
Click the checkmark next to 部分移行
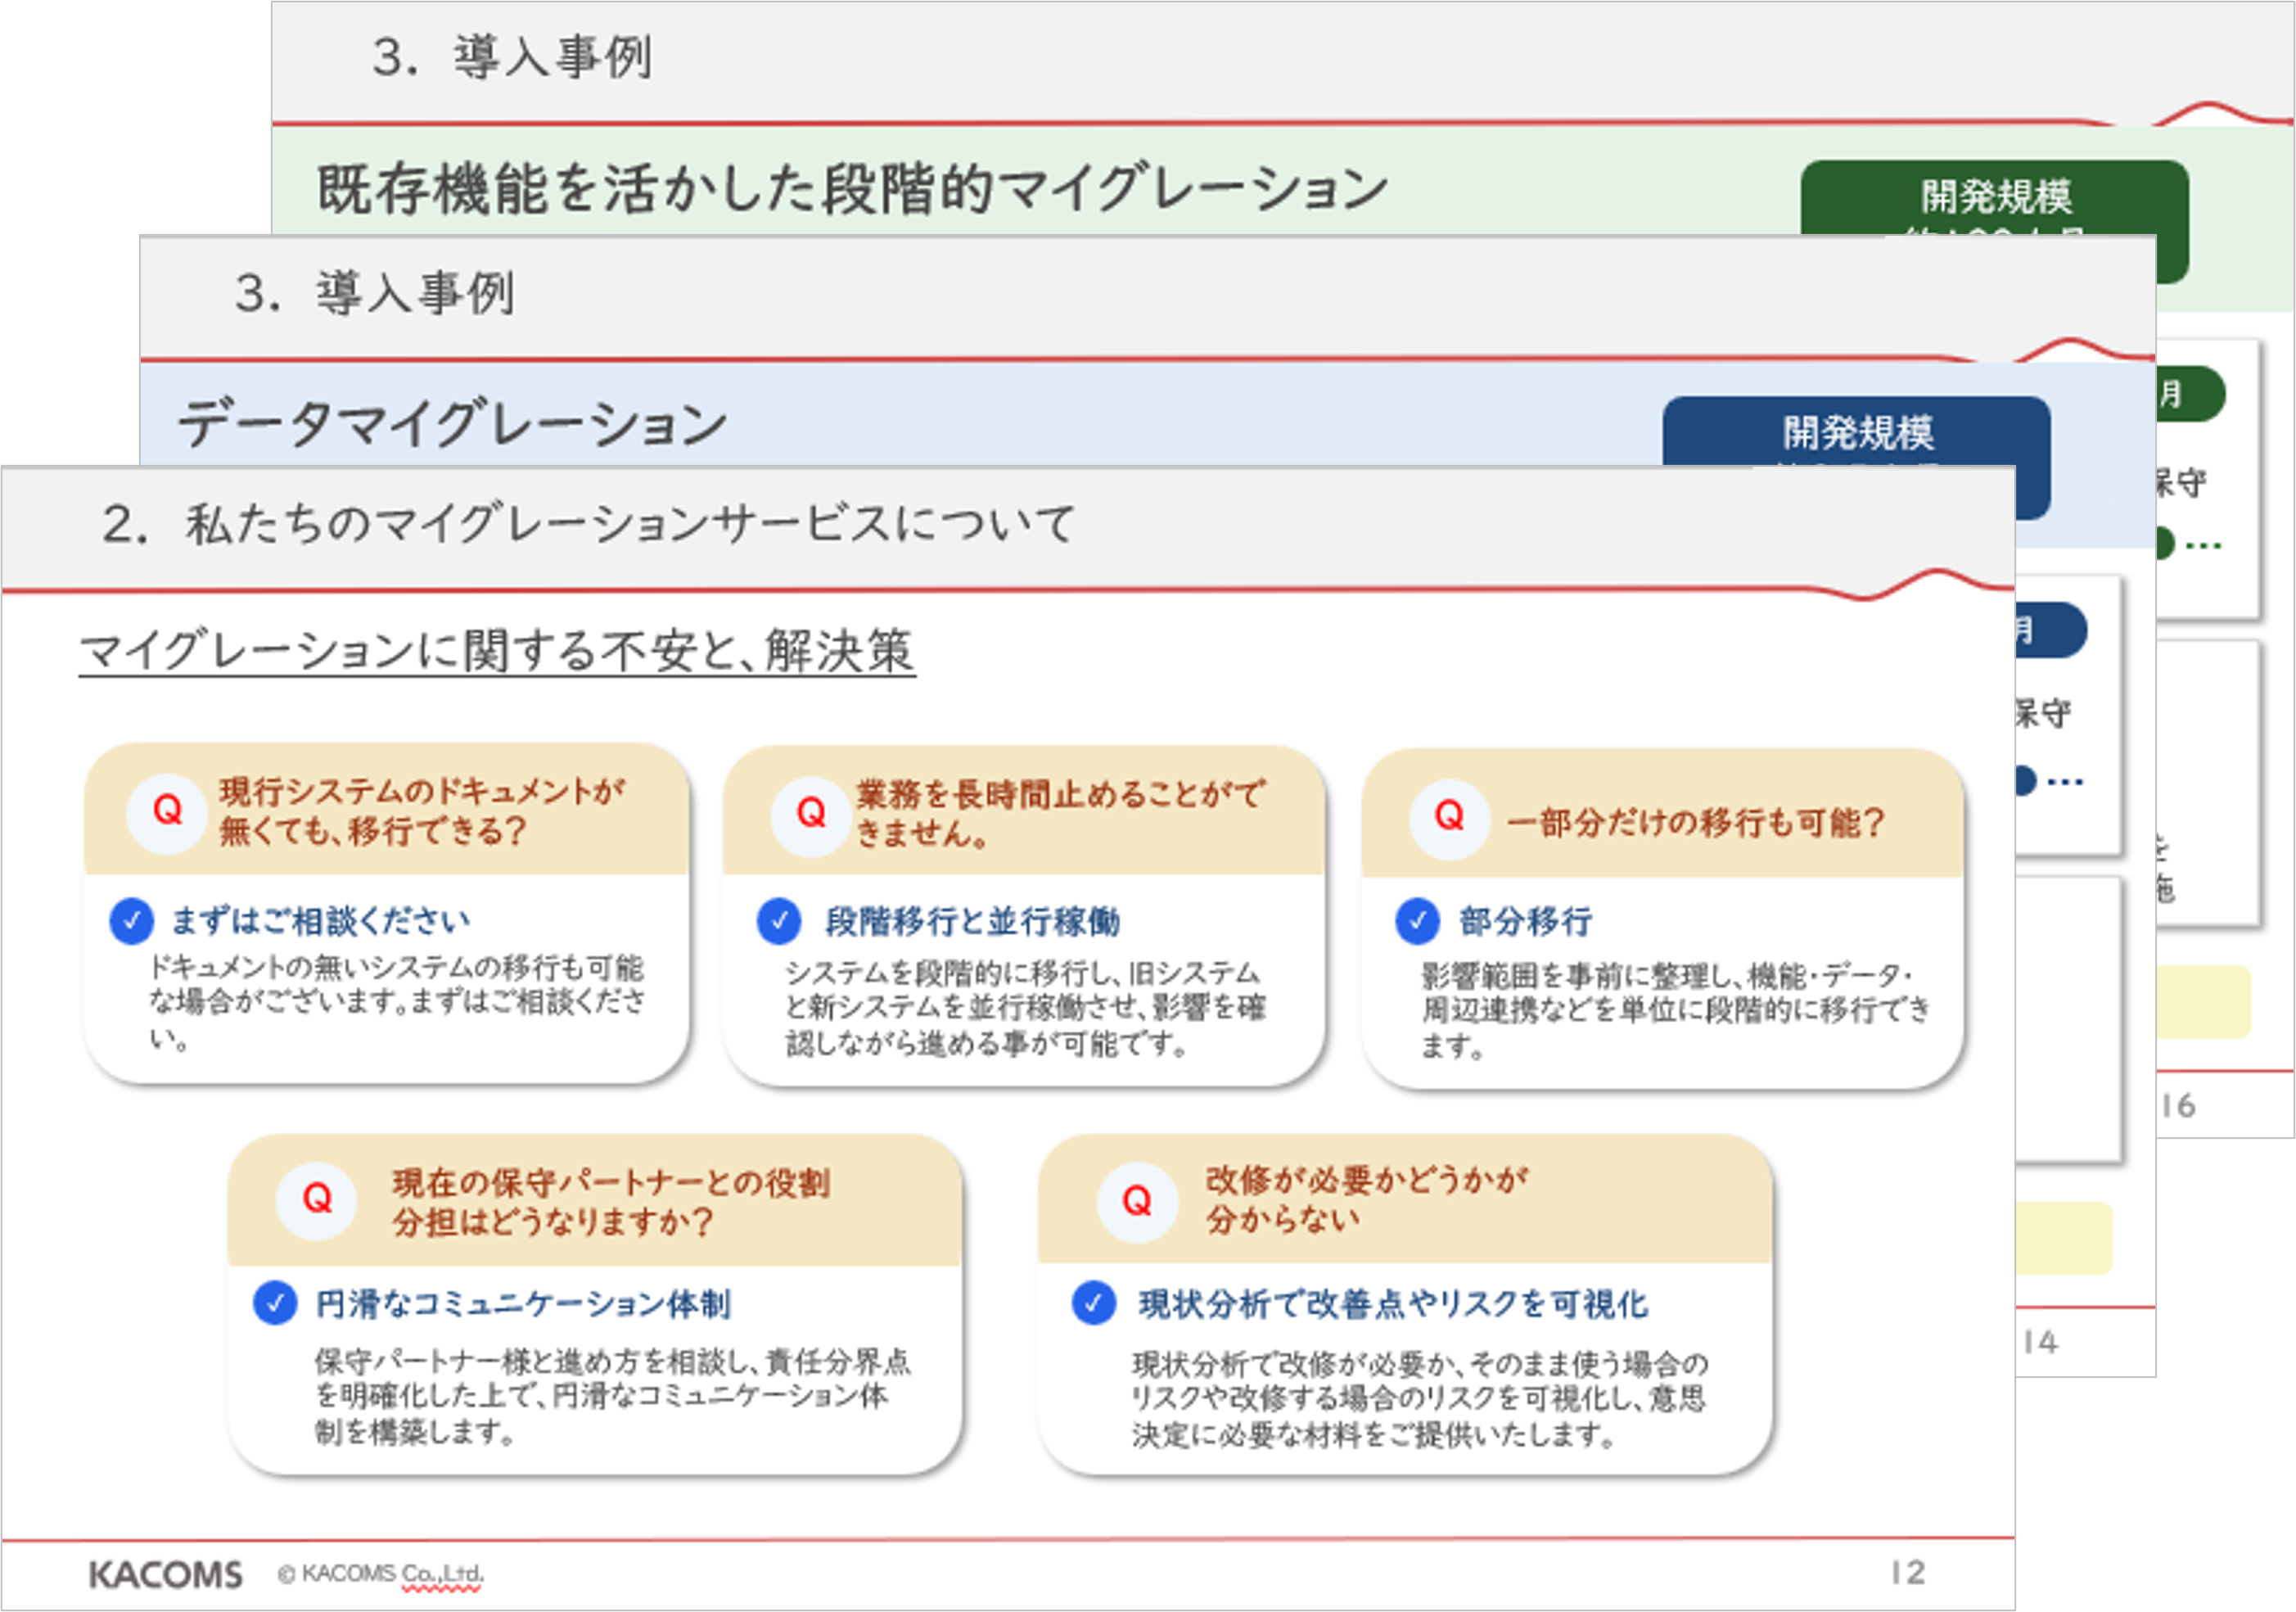(x=1417, y=921)
